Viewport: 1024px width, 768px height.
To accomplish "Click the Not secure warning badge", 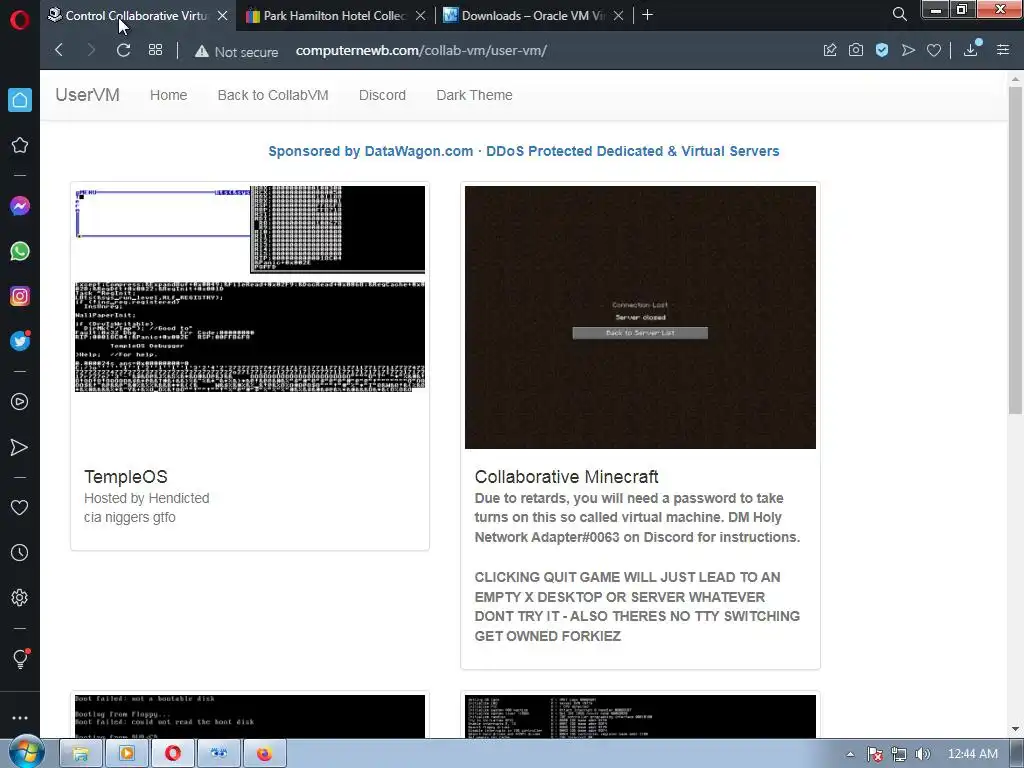I will click(236, 52).
